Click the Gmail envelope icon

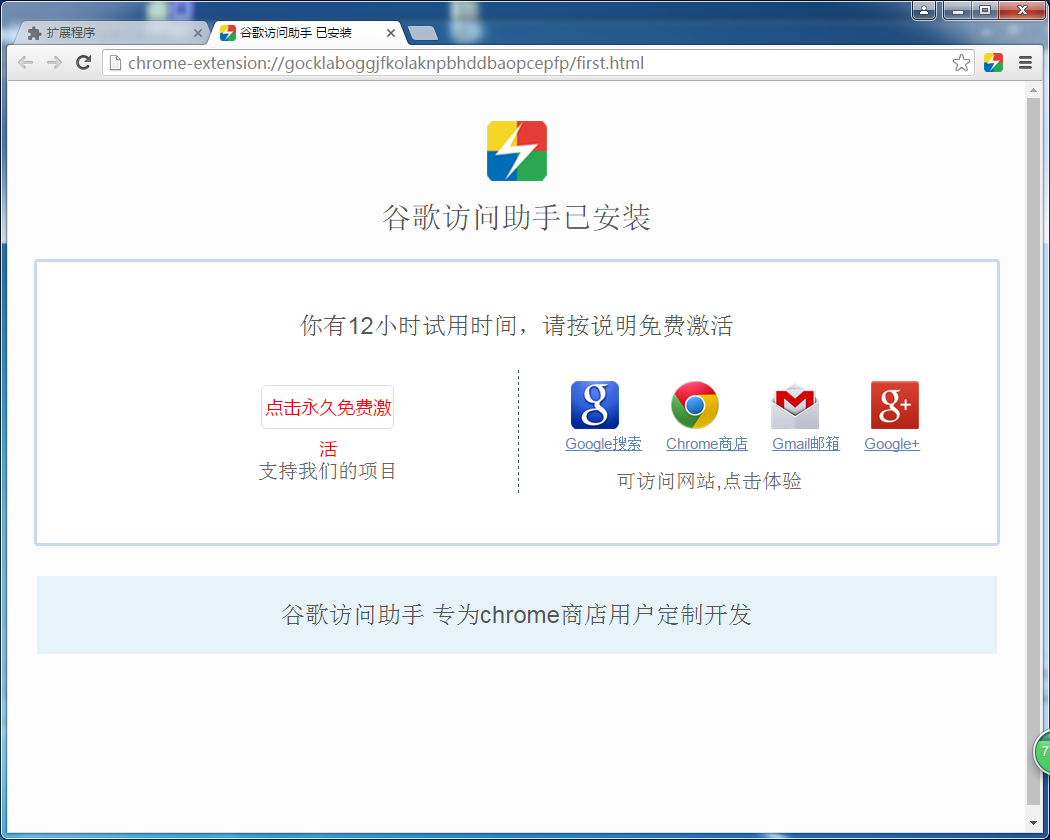coord(794,405)
